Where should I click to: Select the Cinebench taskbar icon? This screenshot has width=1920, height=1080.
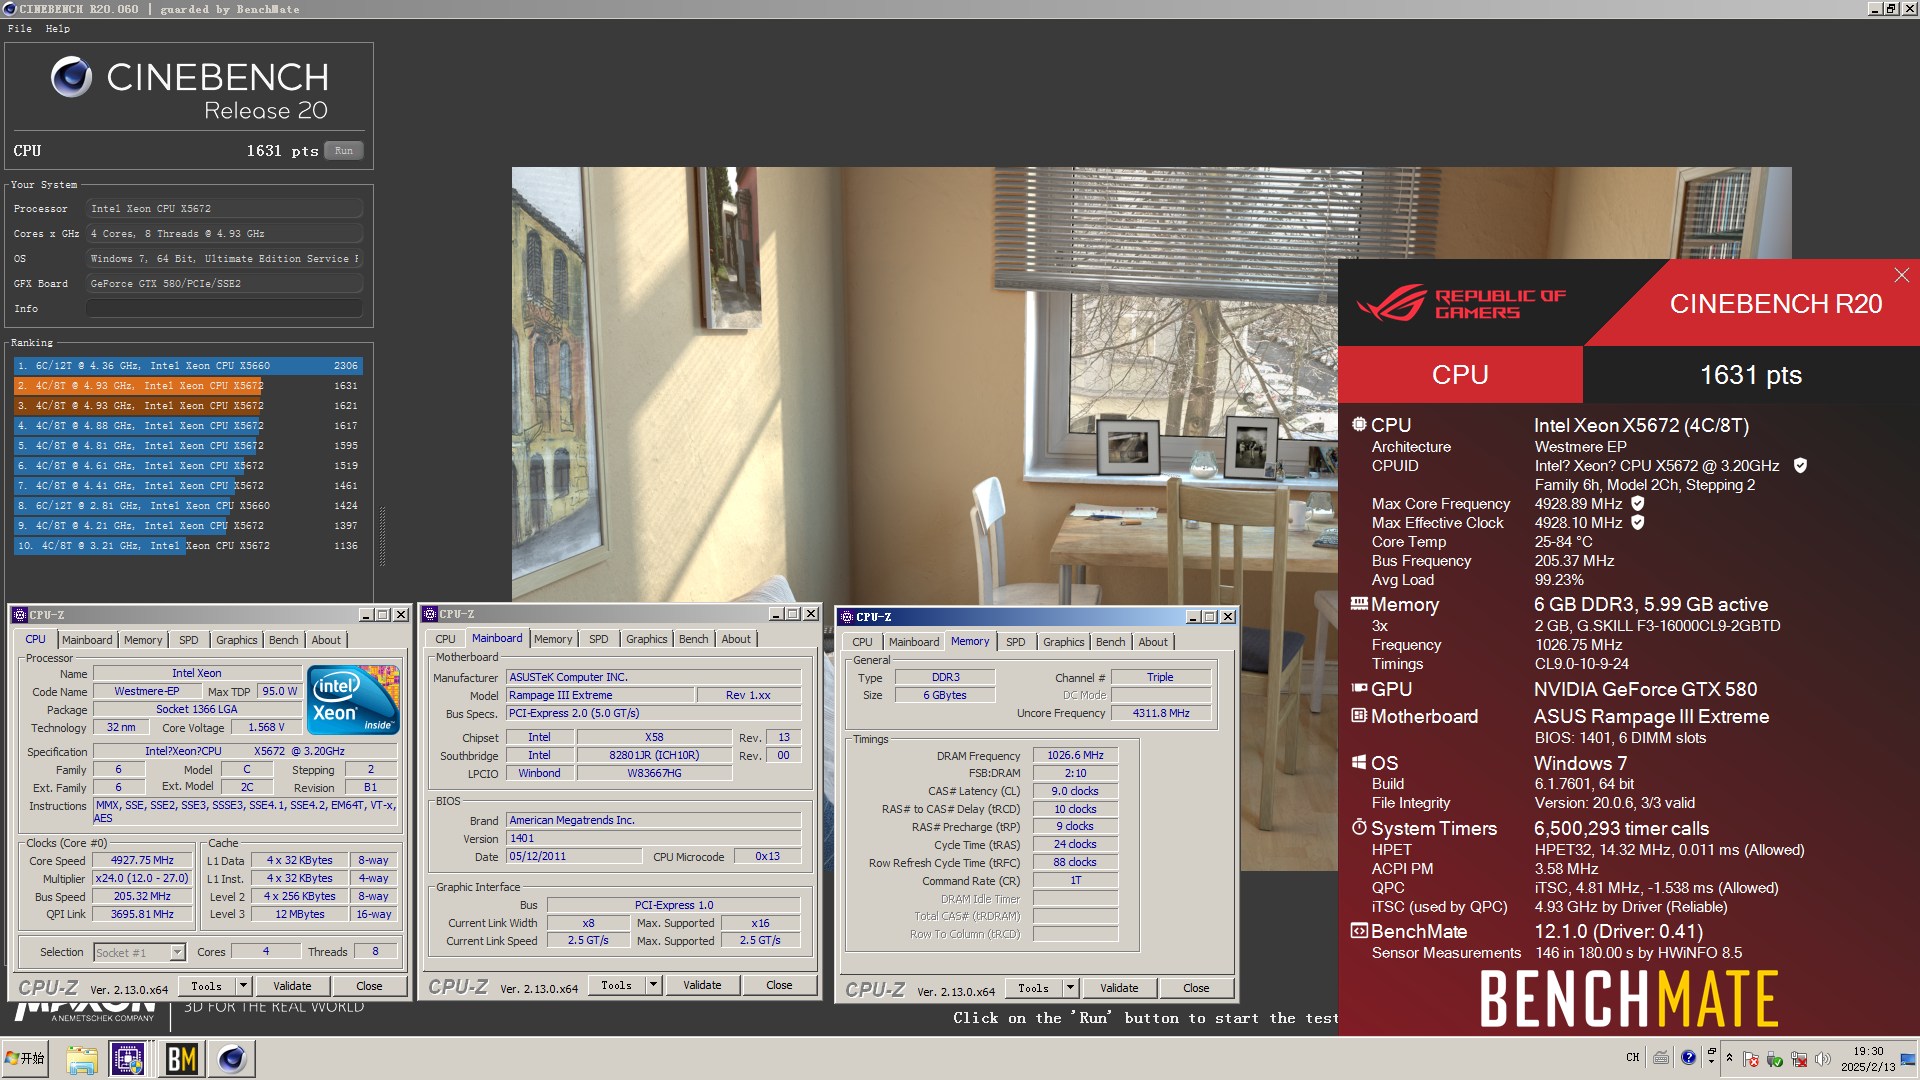coord(232,1058)
